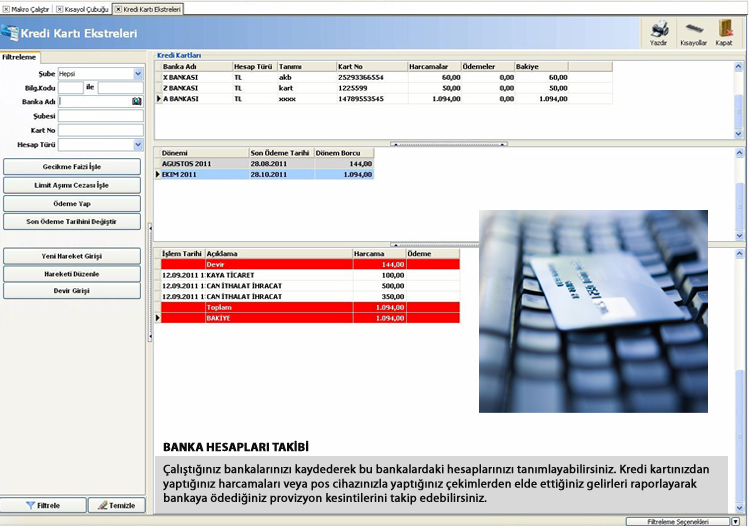Click the Yeni Hareket Girişi button

[x=72, y=256]
